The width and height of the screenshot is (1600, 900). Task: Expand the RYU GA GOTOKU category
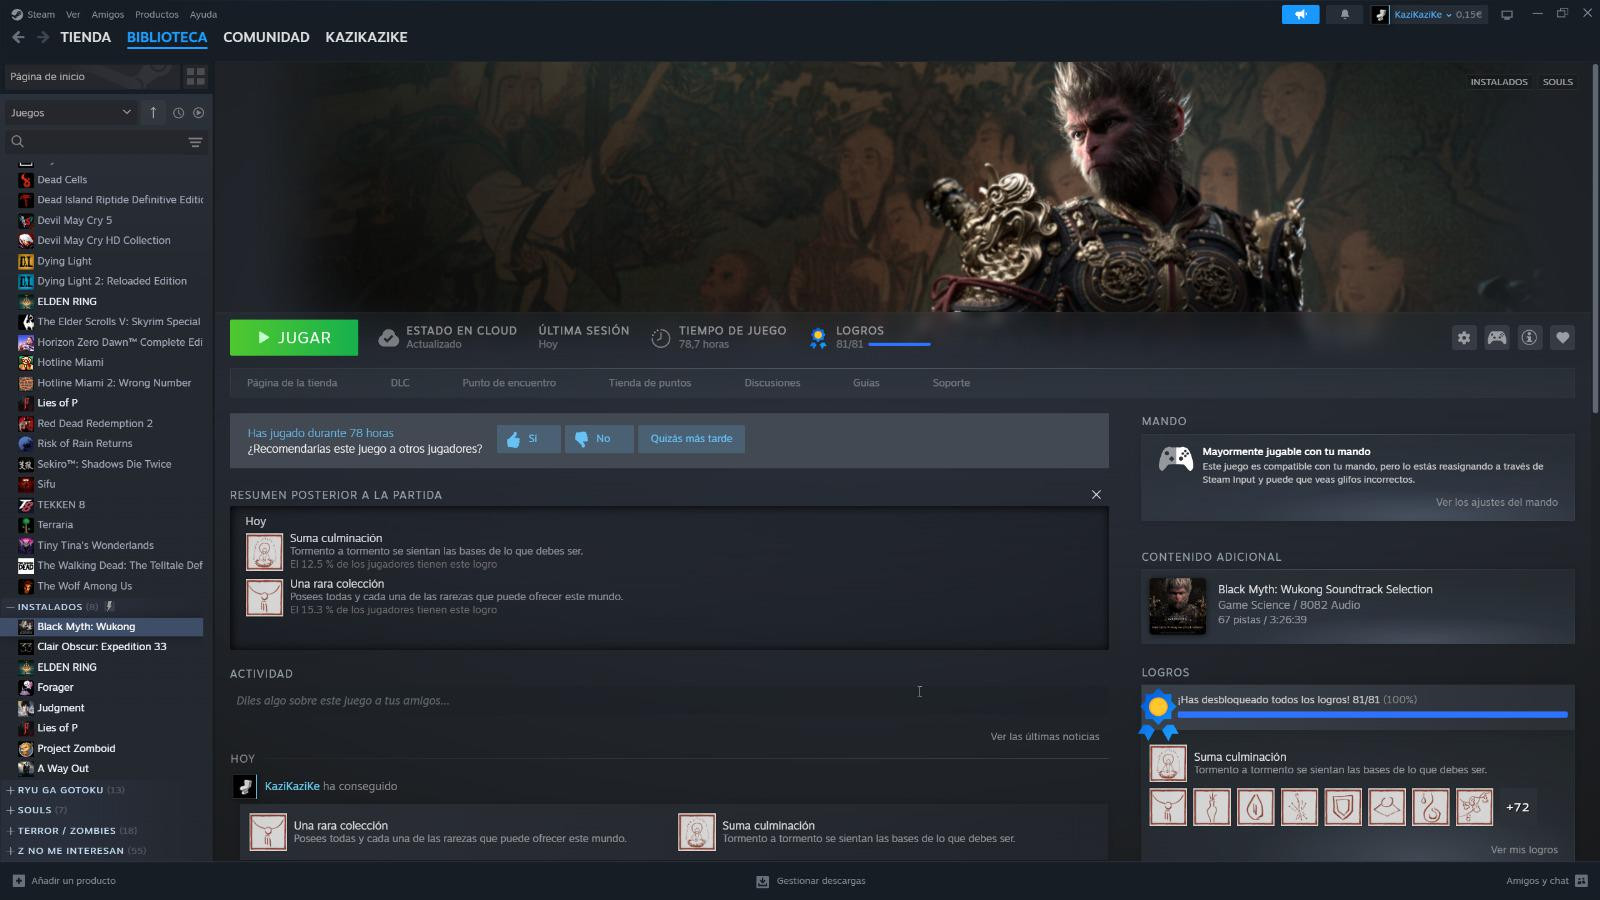10,790
